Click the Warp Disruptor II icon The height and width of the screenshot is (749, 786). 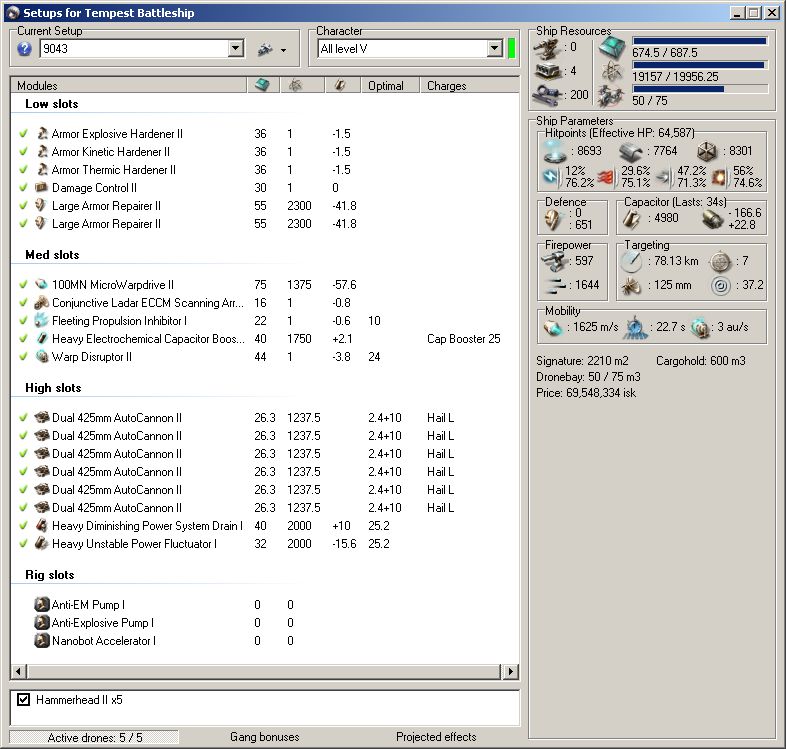[42, 356]
